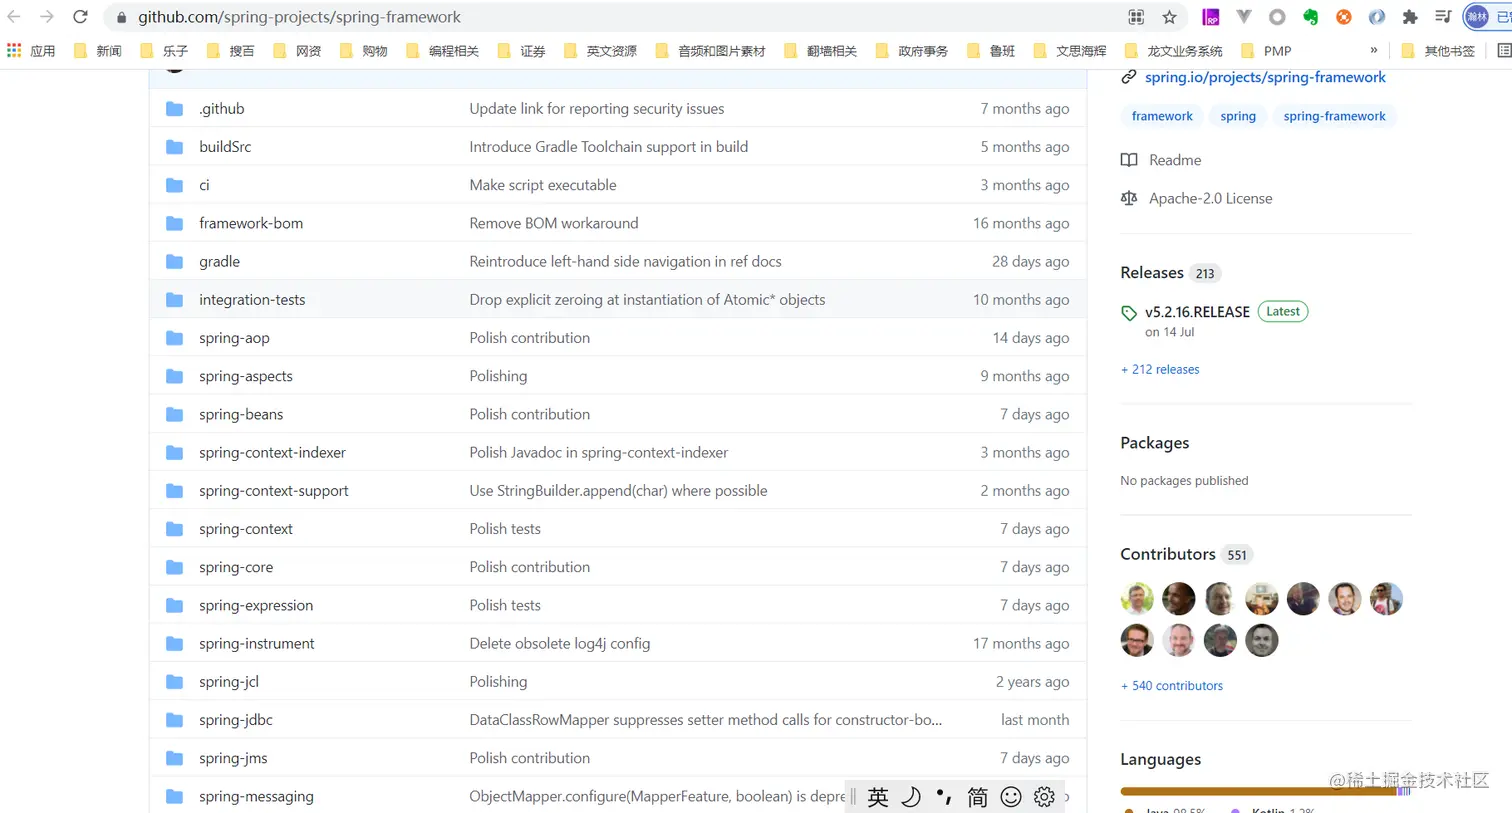The image size is (1512, 813).
Task: Toggle the IME moon icon
Action: point(911,797)
